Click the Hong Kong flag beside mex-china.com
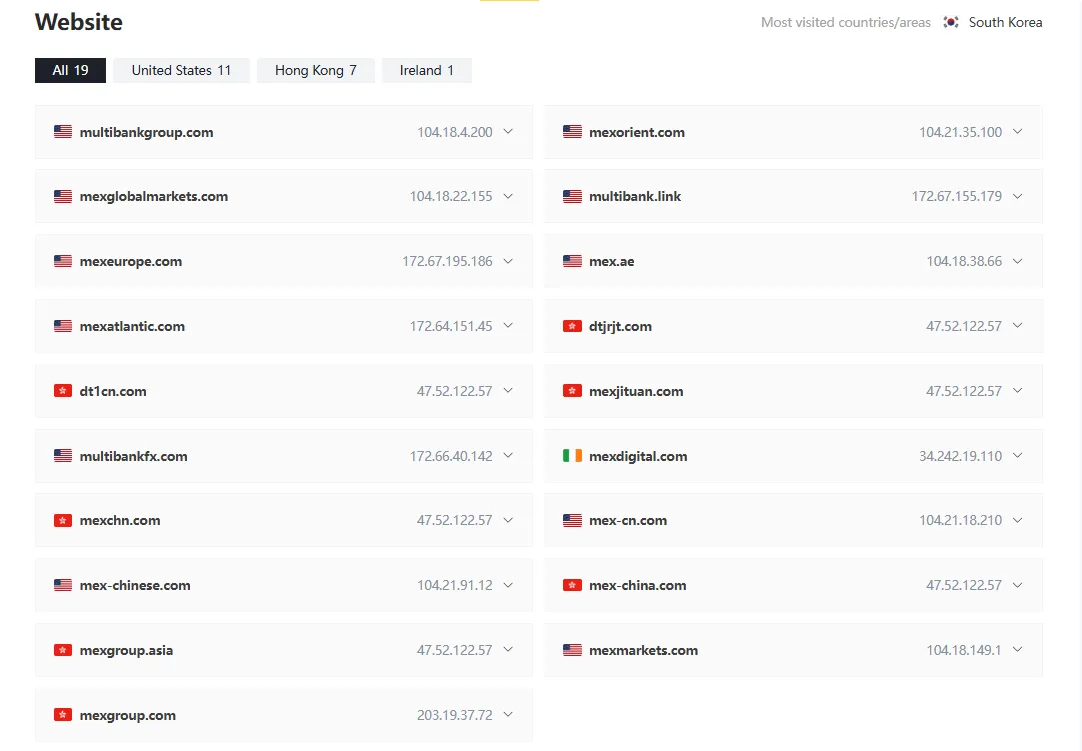Image resolution: width=1082 pixels, height=751 pixels. pyautogui.click(x=572, y=585)
